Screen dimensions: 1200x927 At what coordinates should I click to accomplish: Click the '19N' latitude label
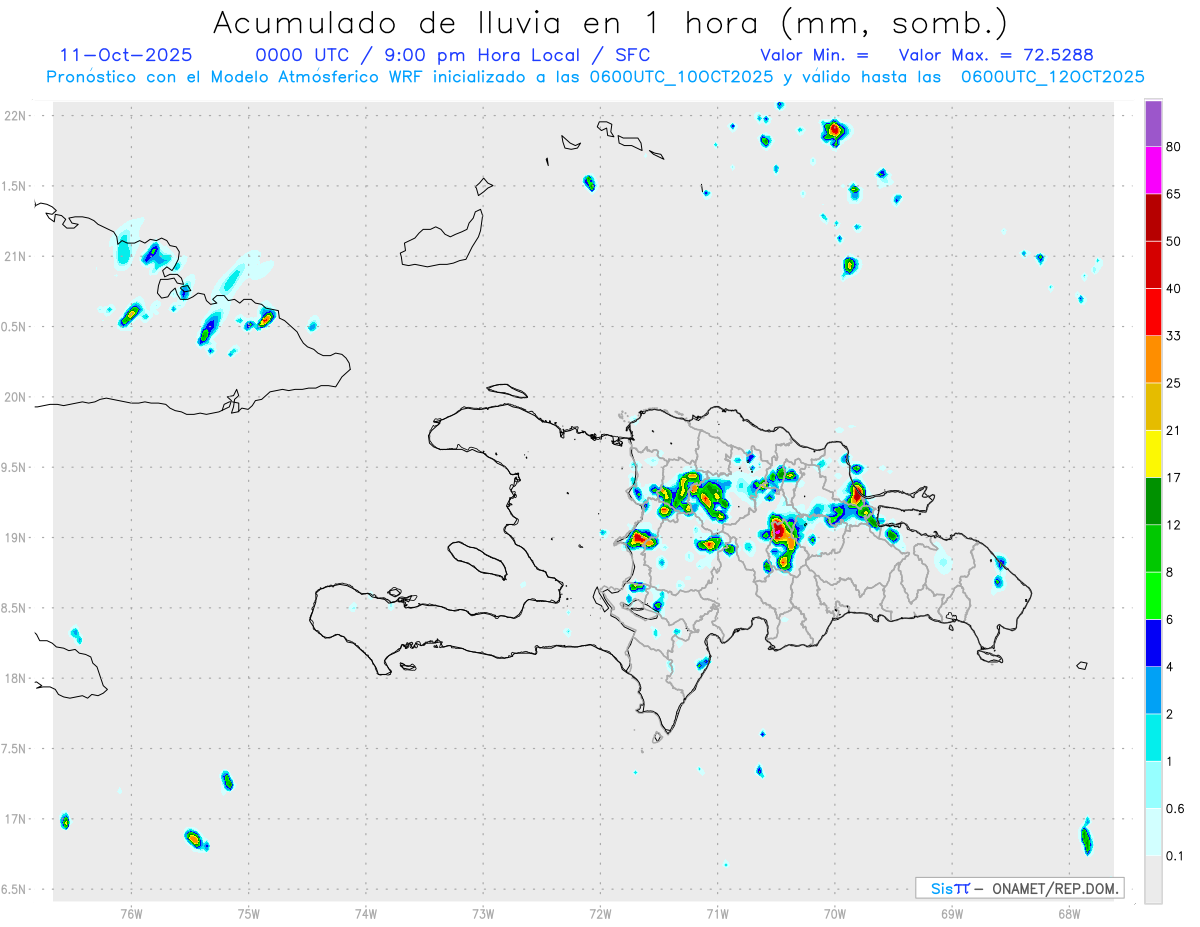click(x=16, y=537)
